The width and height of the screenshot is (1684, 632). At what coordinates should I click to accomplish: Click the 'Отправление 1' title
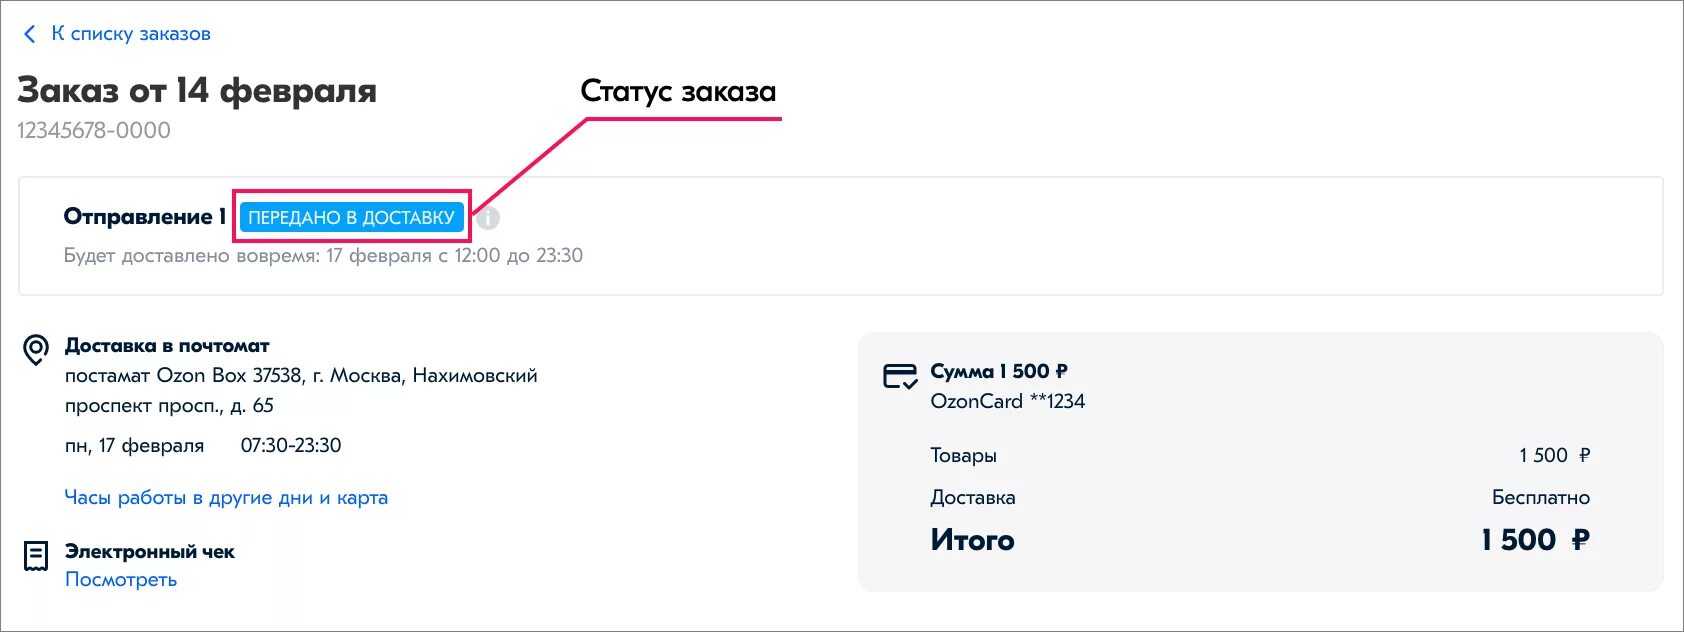[145, 216]
